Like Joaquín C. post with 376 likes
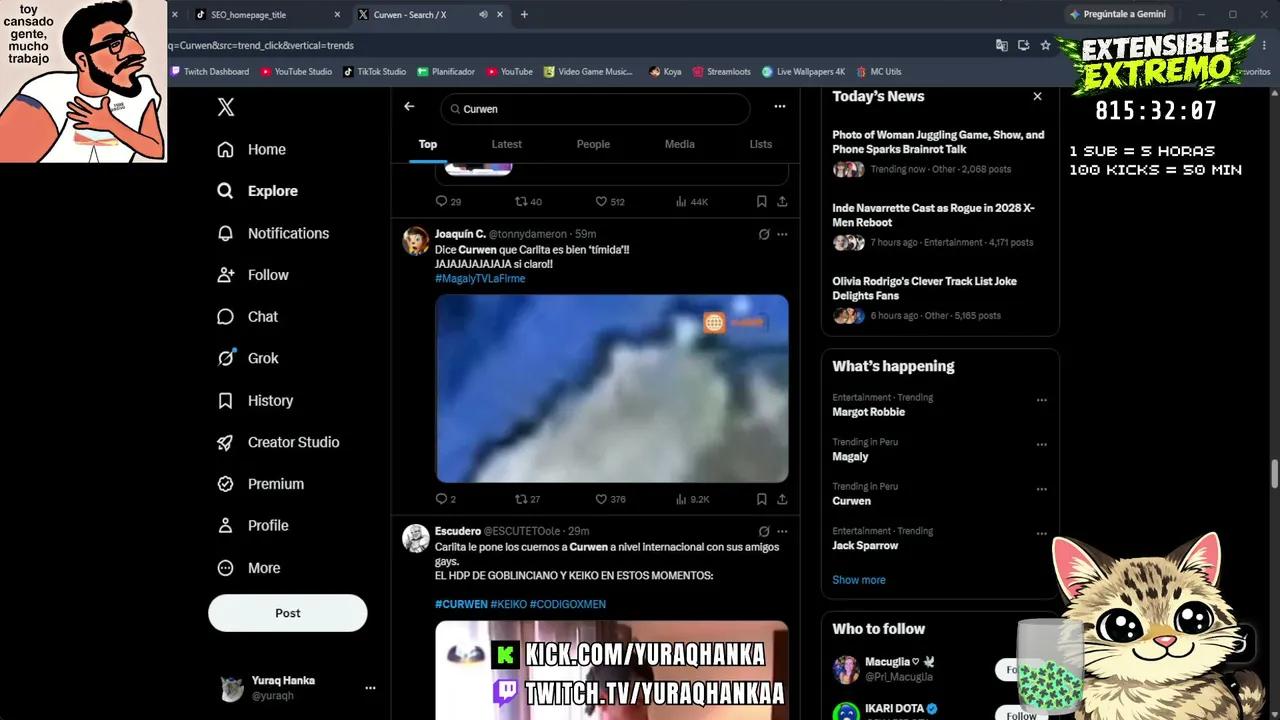The width and height of the screenshot is (1280, 720). (x=610, y=499)
